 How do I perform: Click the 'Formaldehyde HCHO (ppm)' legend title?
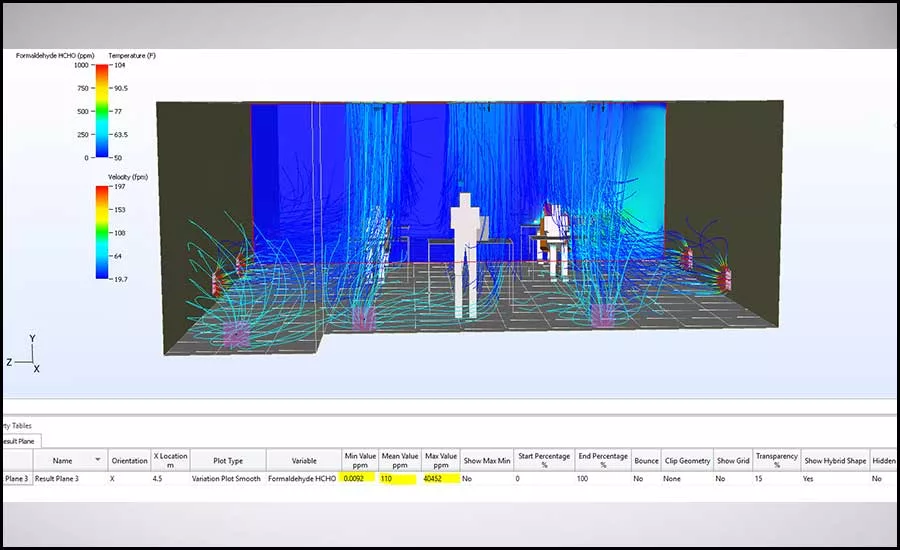point(55,56)
